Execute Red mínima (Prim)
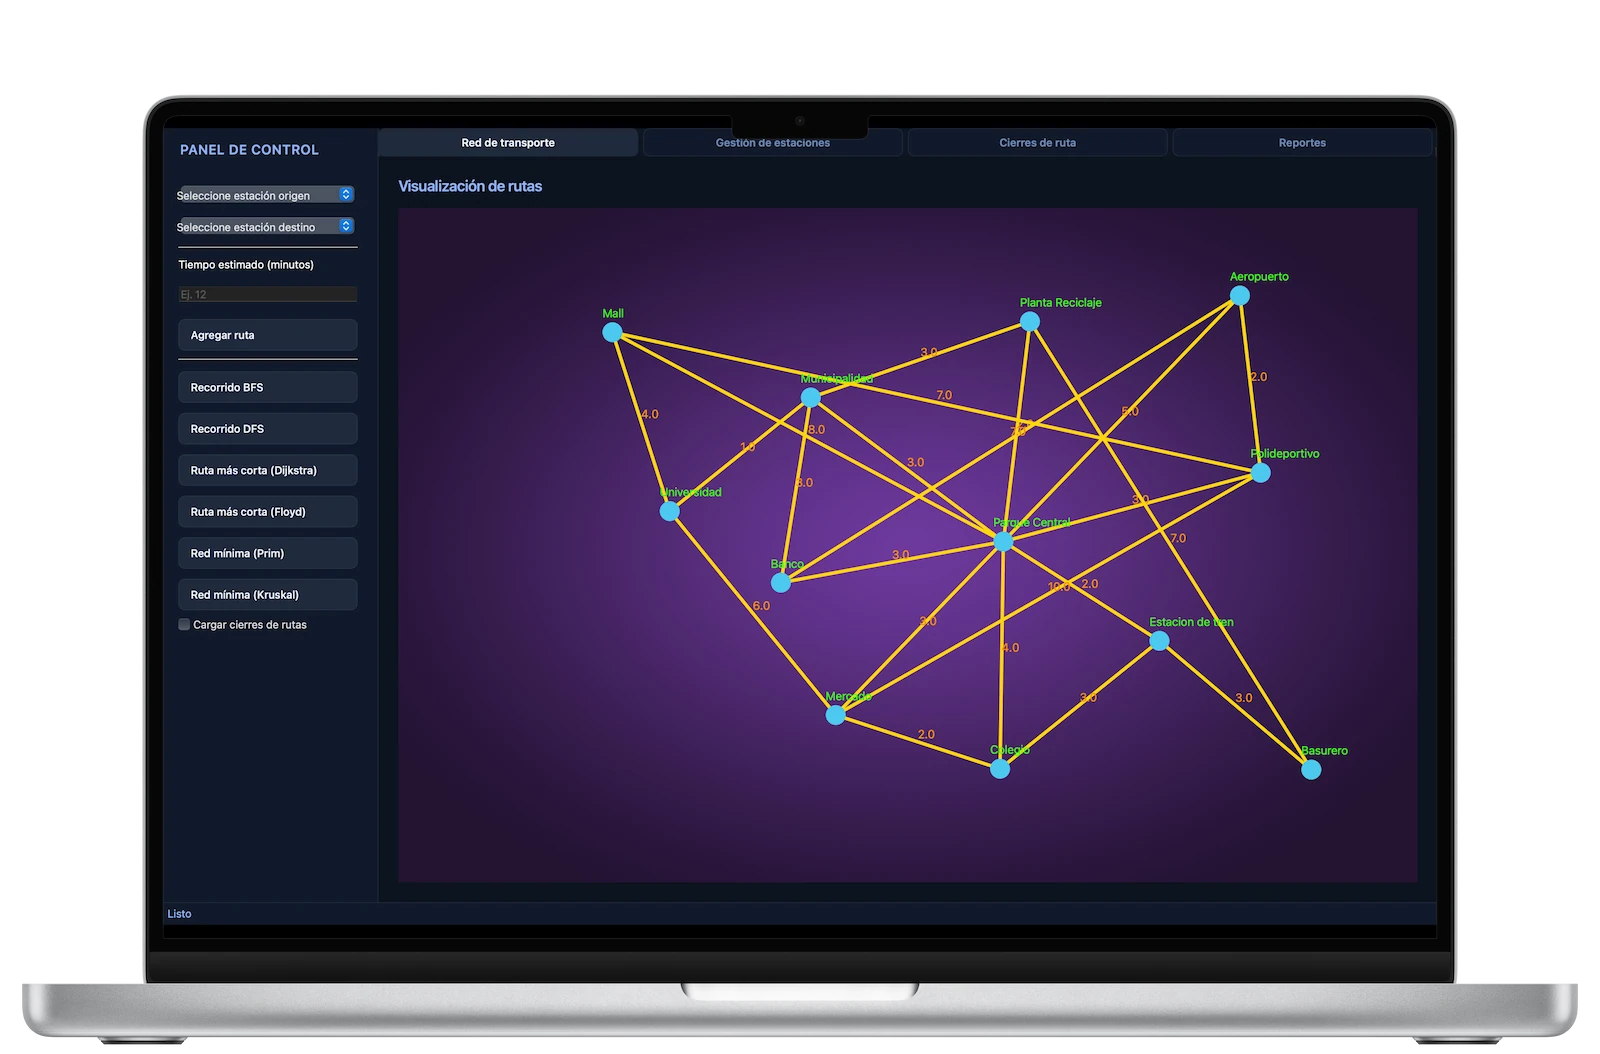 pyautogui.click(x=267, y=552)
